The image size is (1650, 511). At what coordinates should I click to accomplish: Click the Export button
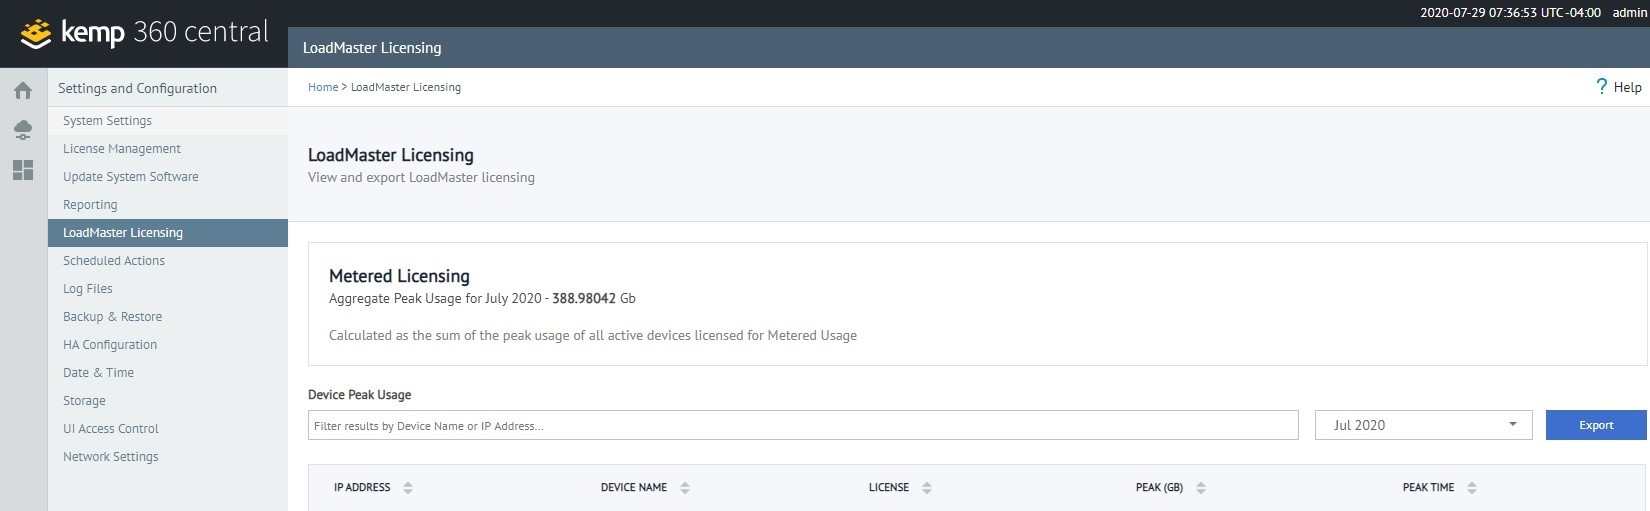click(1596, 425)
